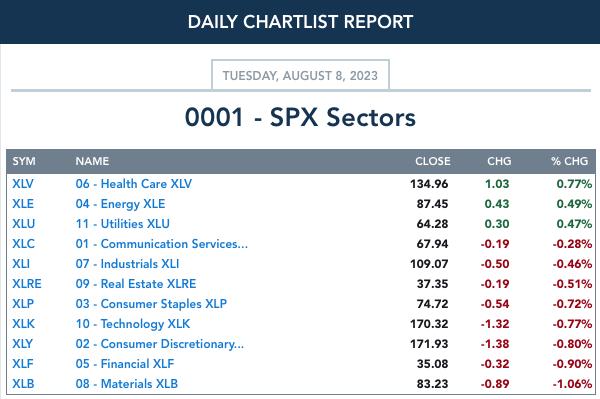
Task: Sort by the CLOSE column header
Action: click(x=433, y=161)
